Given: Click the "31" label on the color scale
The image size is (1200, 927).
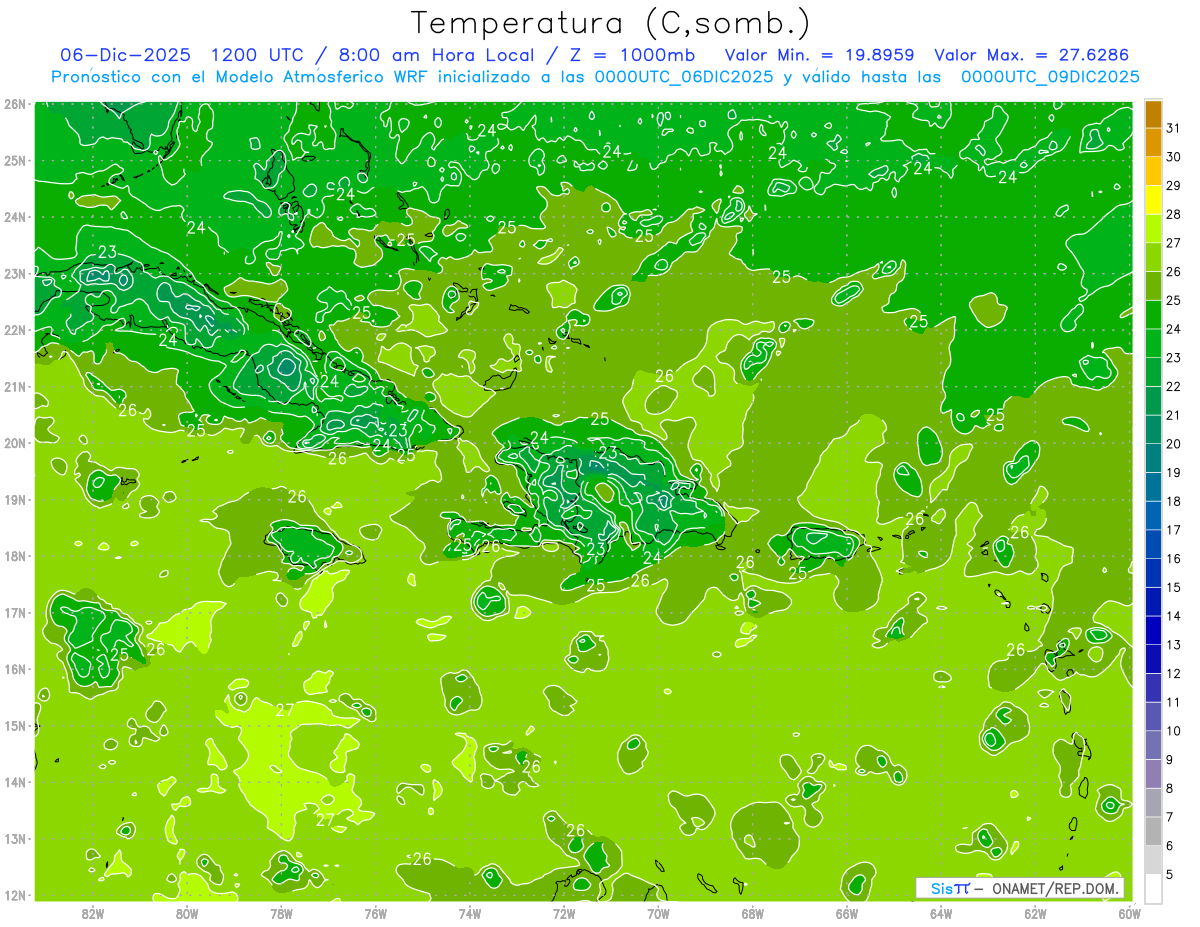Looking at the screenshot, I should (x=1173, y=128).
